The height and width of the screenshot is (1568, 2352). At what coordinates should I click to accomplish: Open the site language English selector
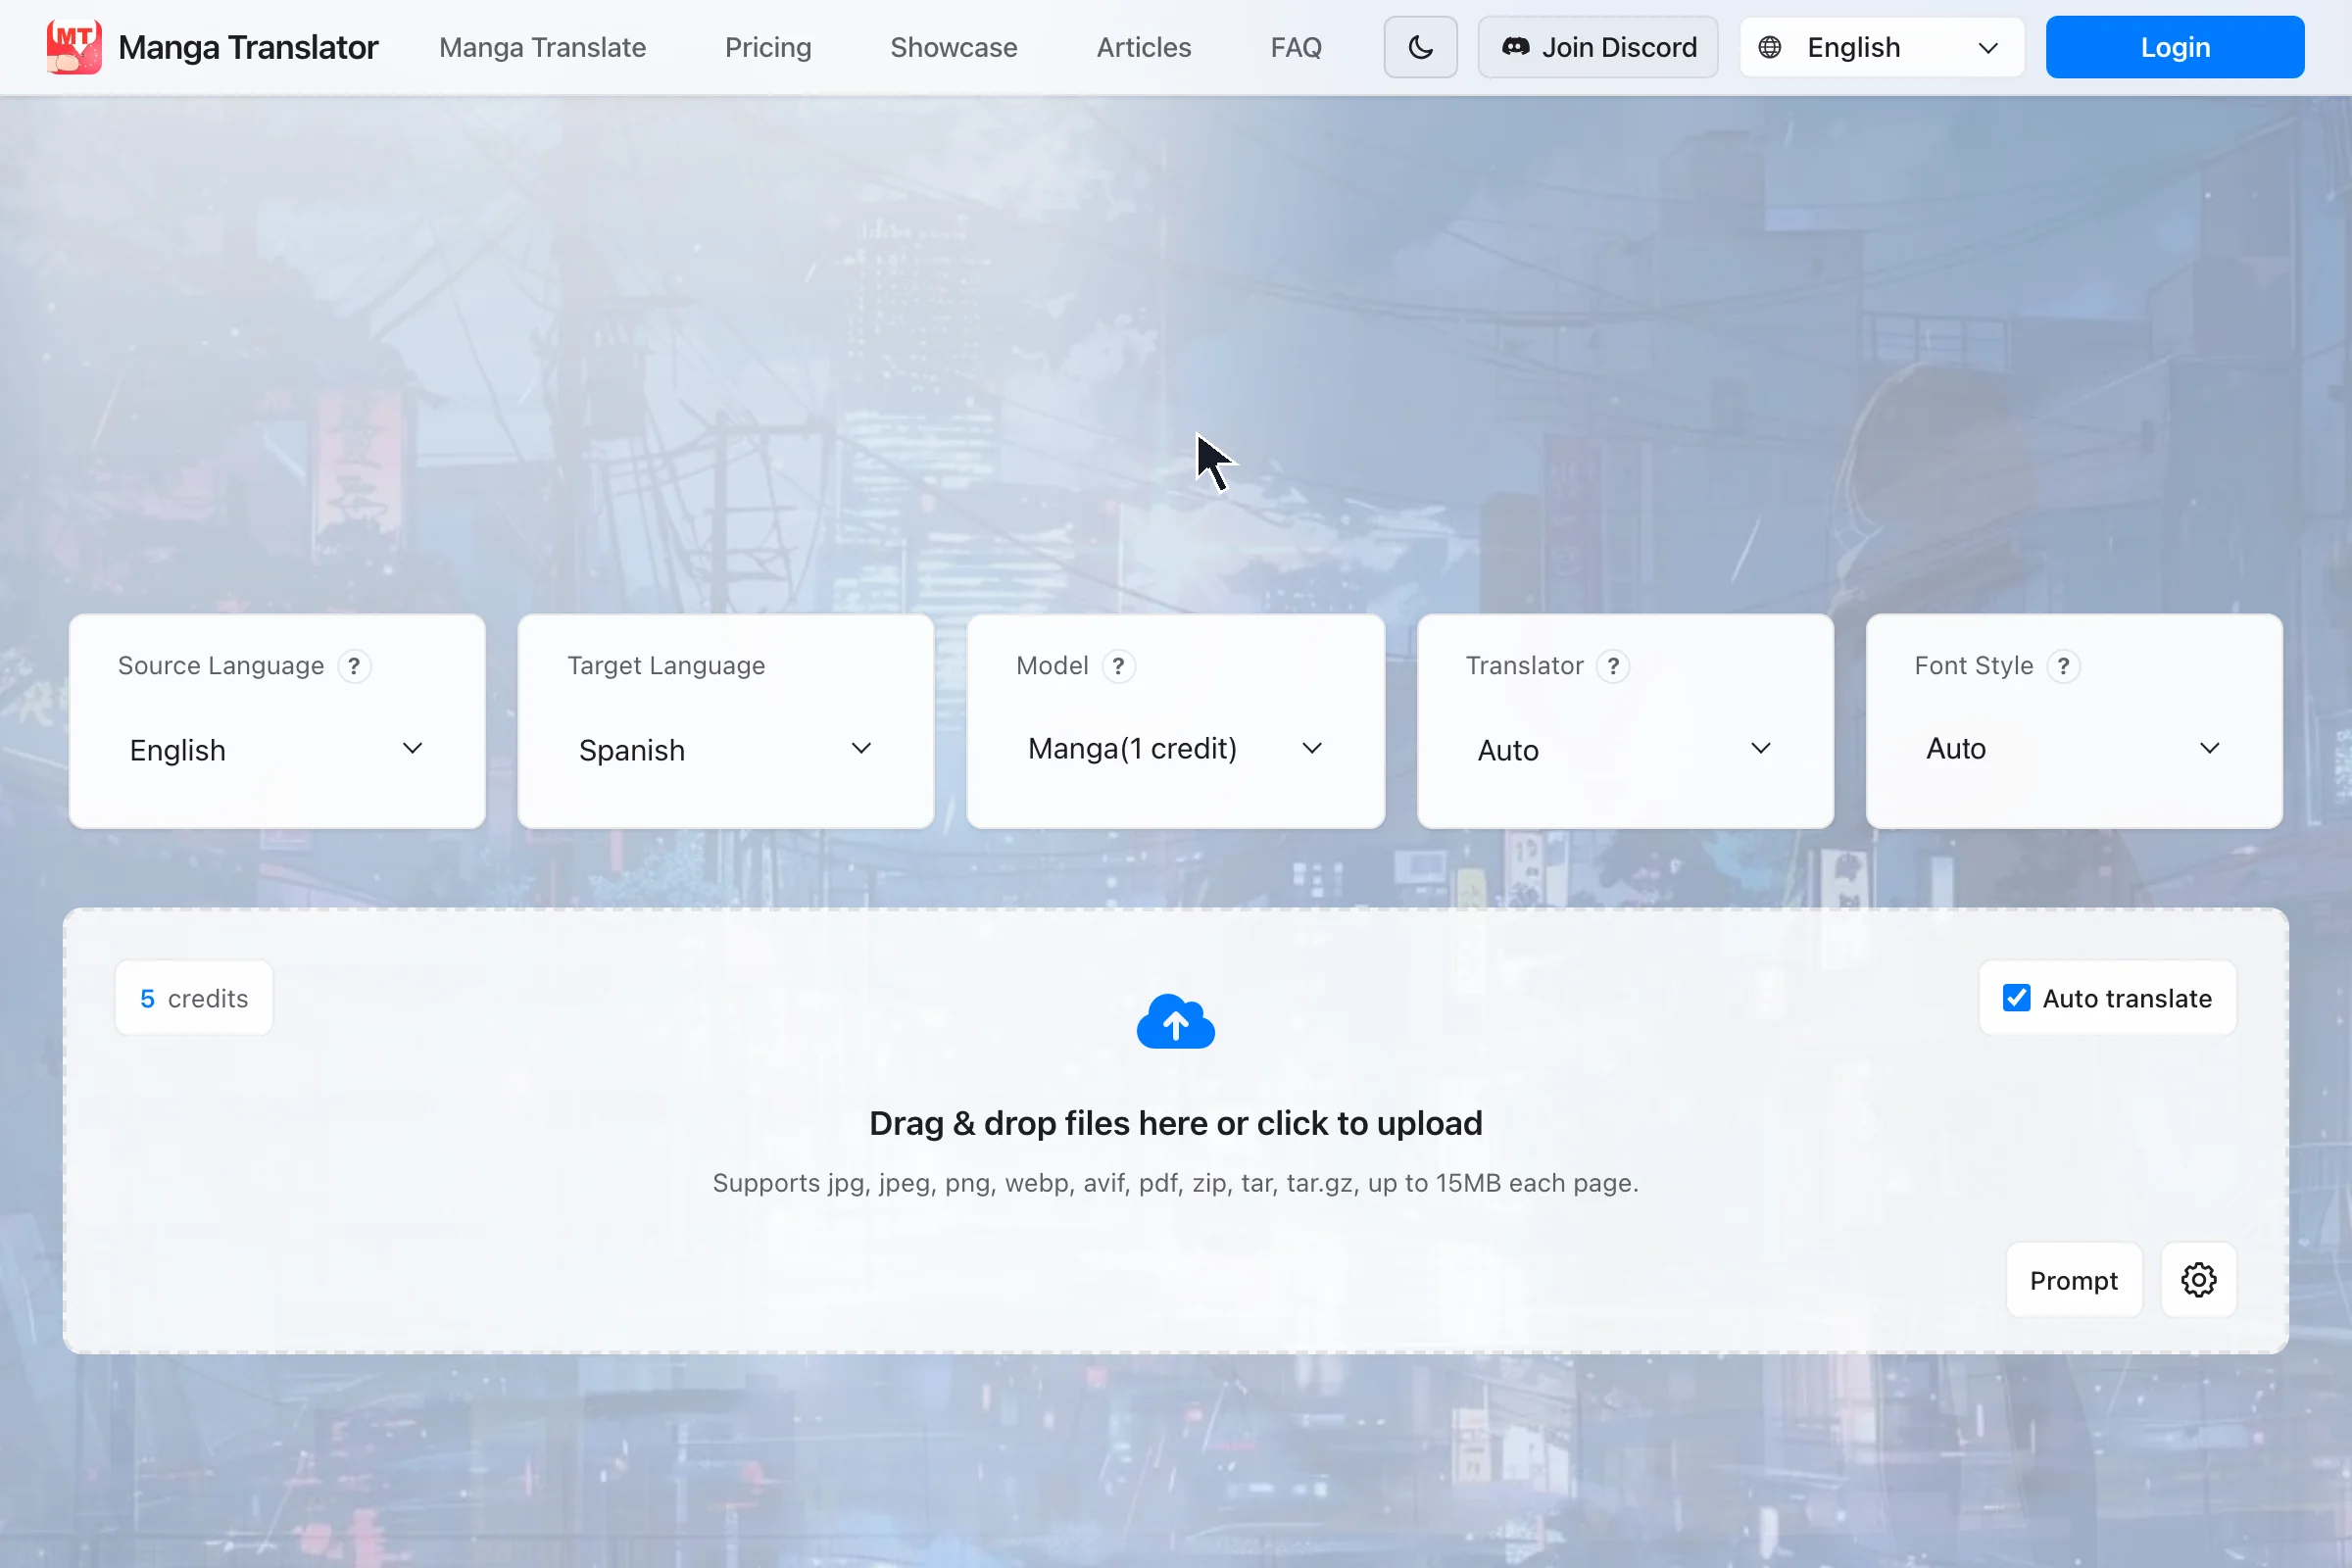pyautogui.click(x=1882, y=47)
